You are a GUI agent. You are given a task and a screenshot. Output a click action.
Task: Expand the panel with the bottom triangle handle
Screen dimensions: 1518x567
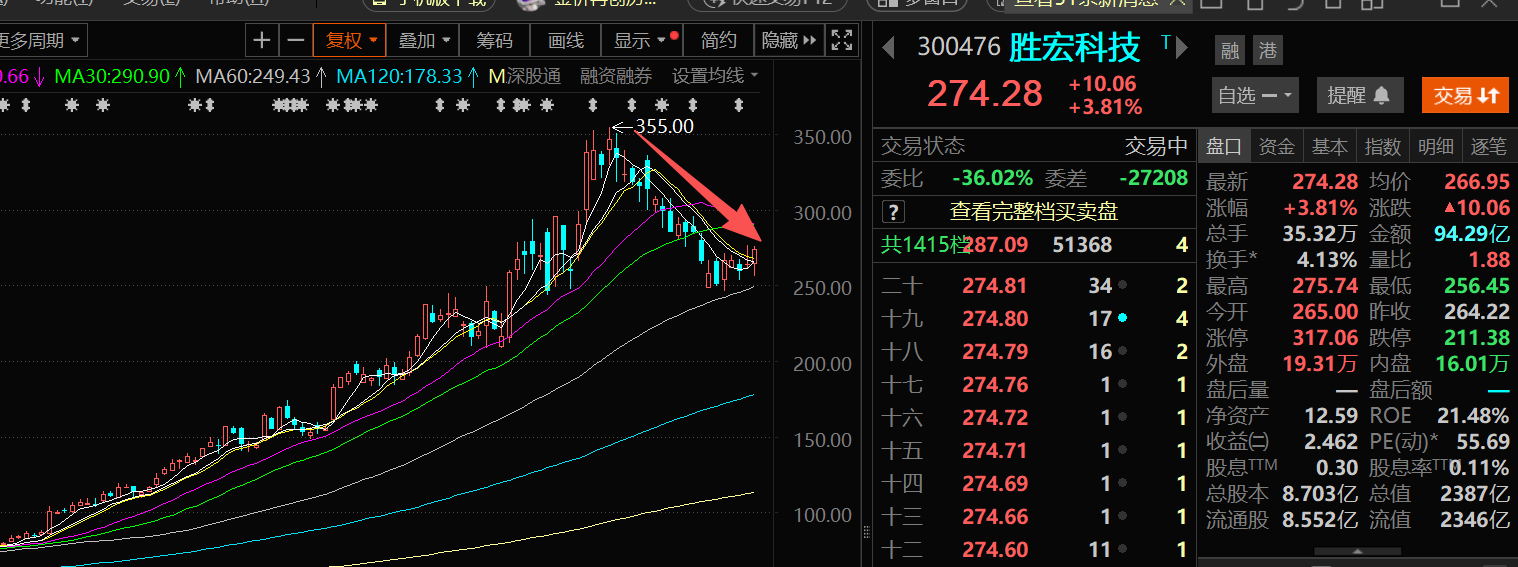pos(1357,552)
